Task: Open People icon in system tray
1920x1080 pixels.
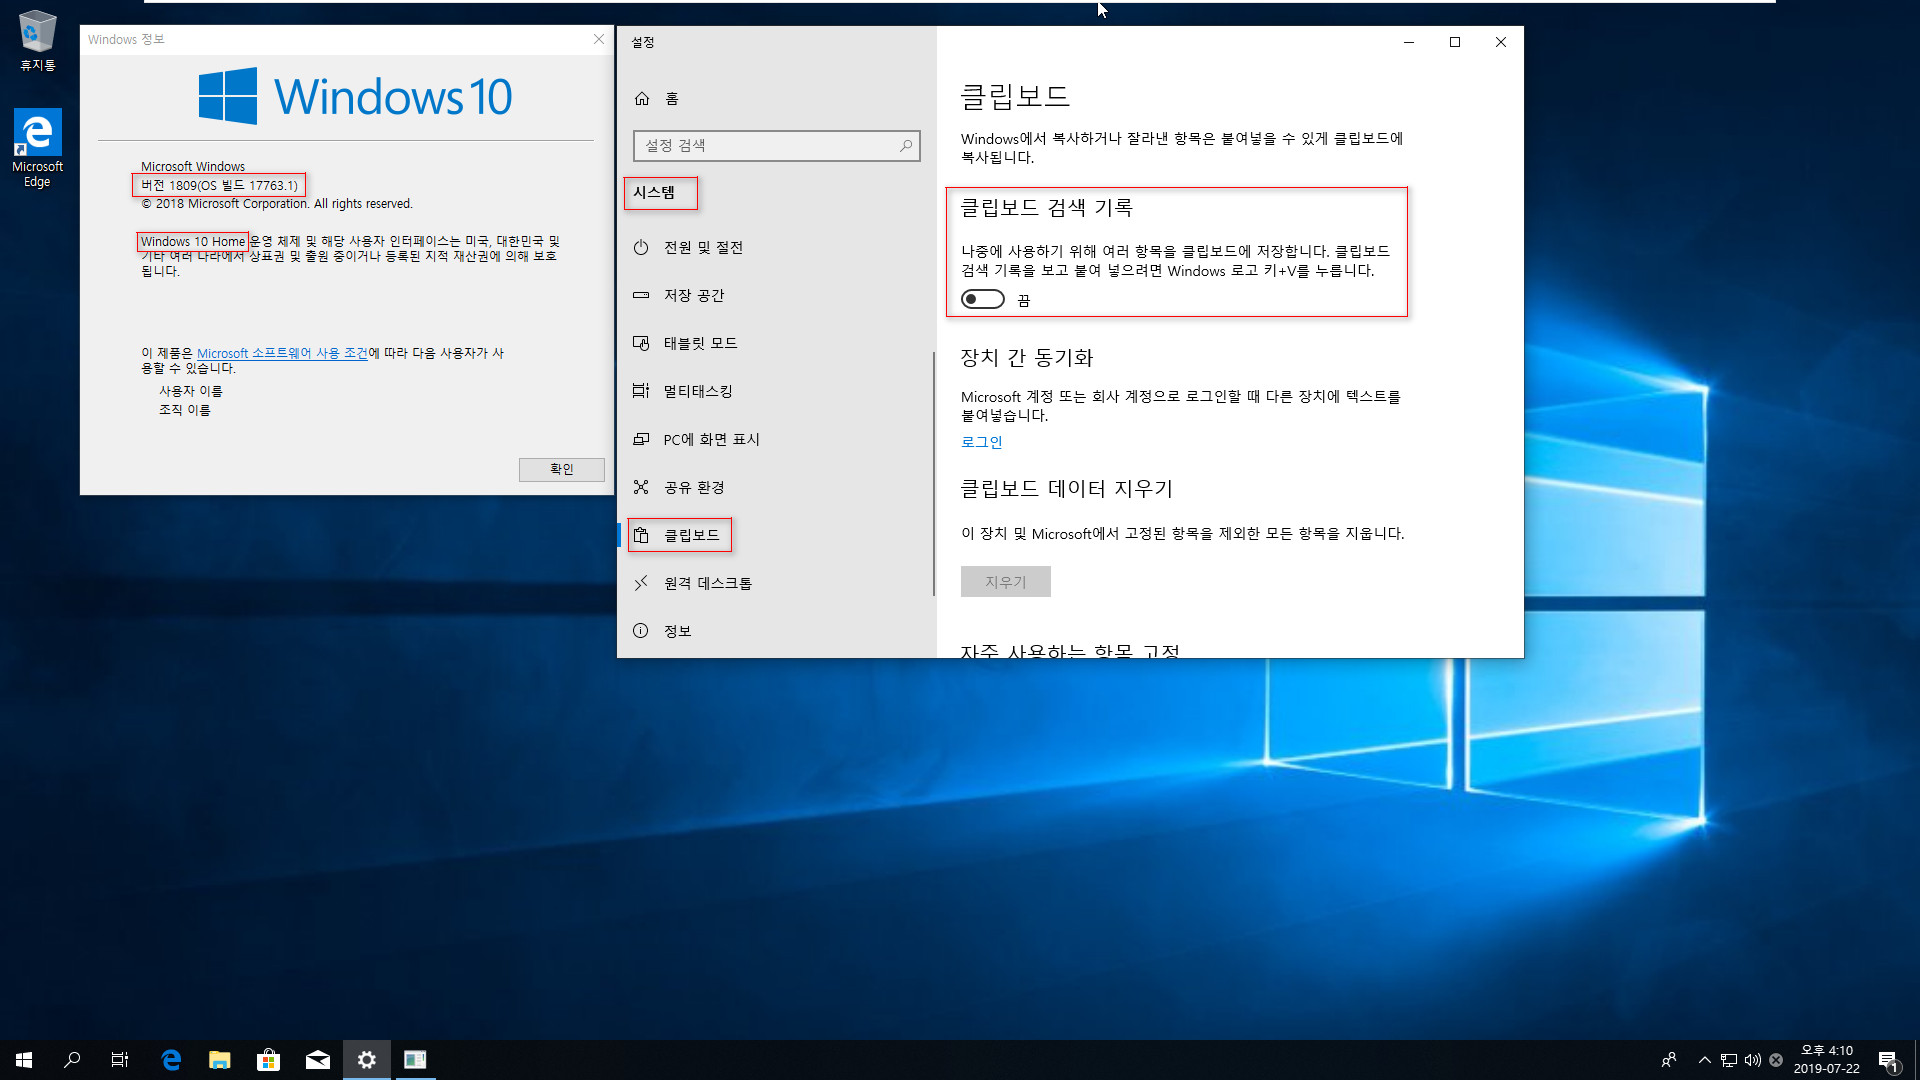Action: (1668, 1060)
